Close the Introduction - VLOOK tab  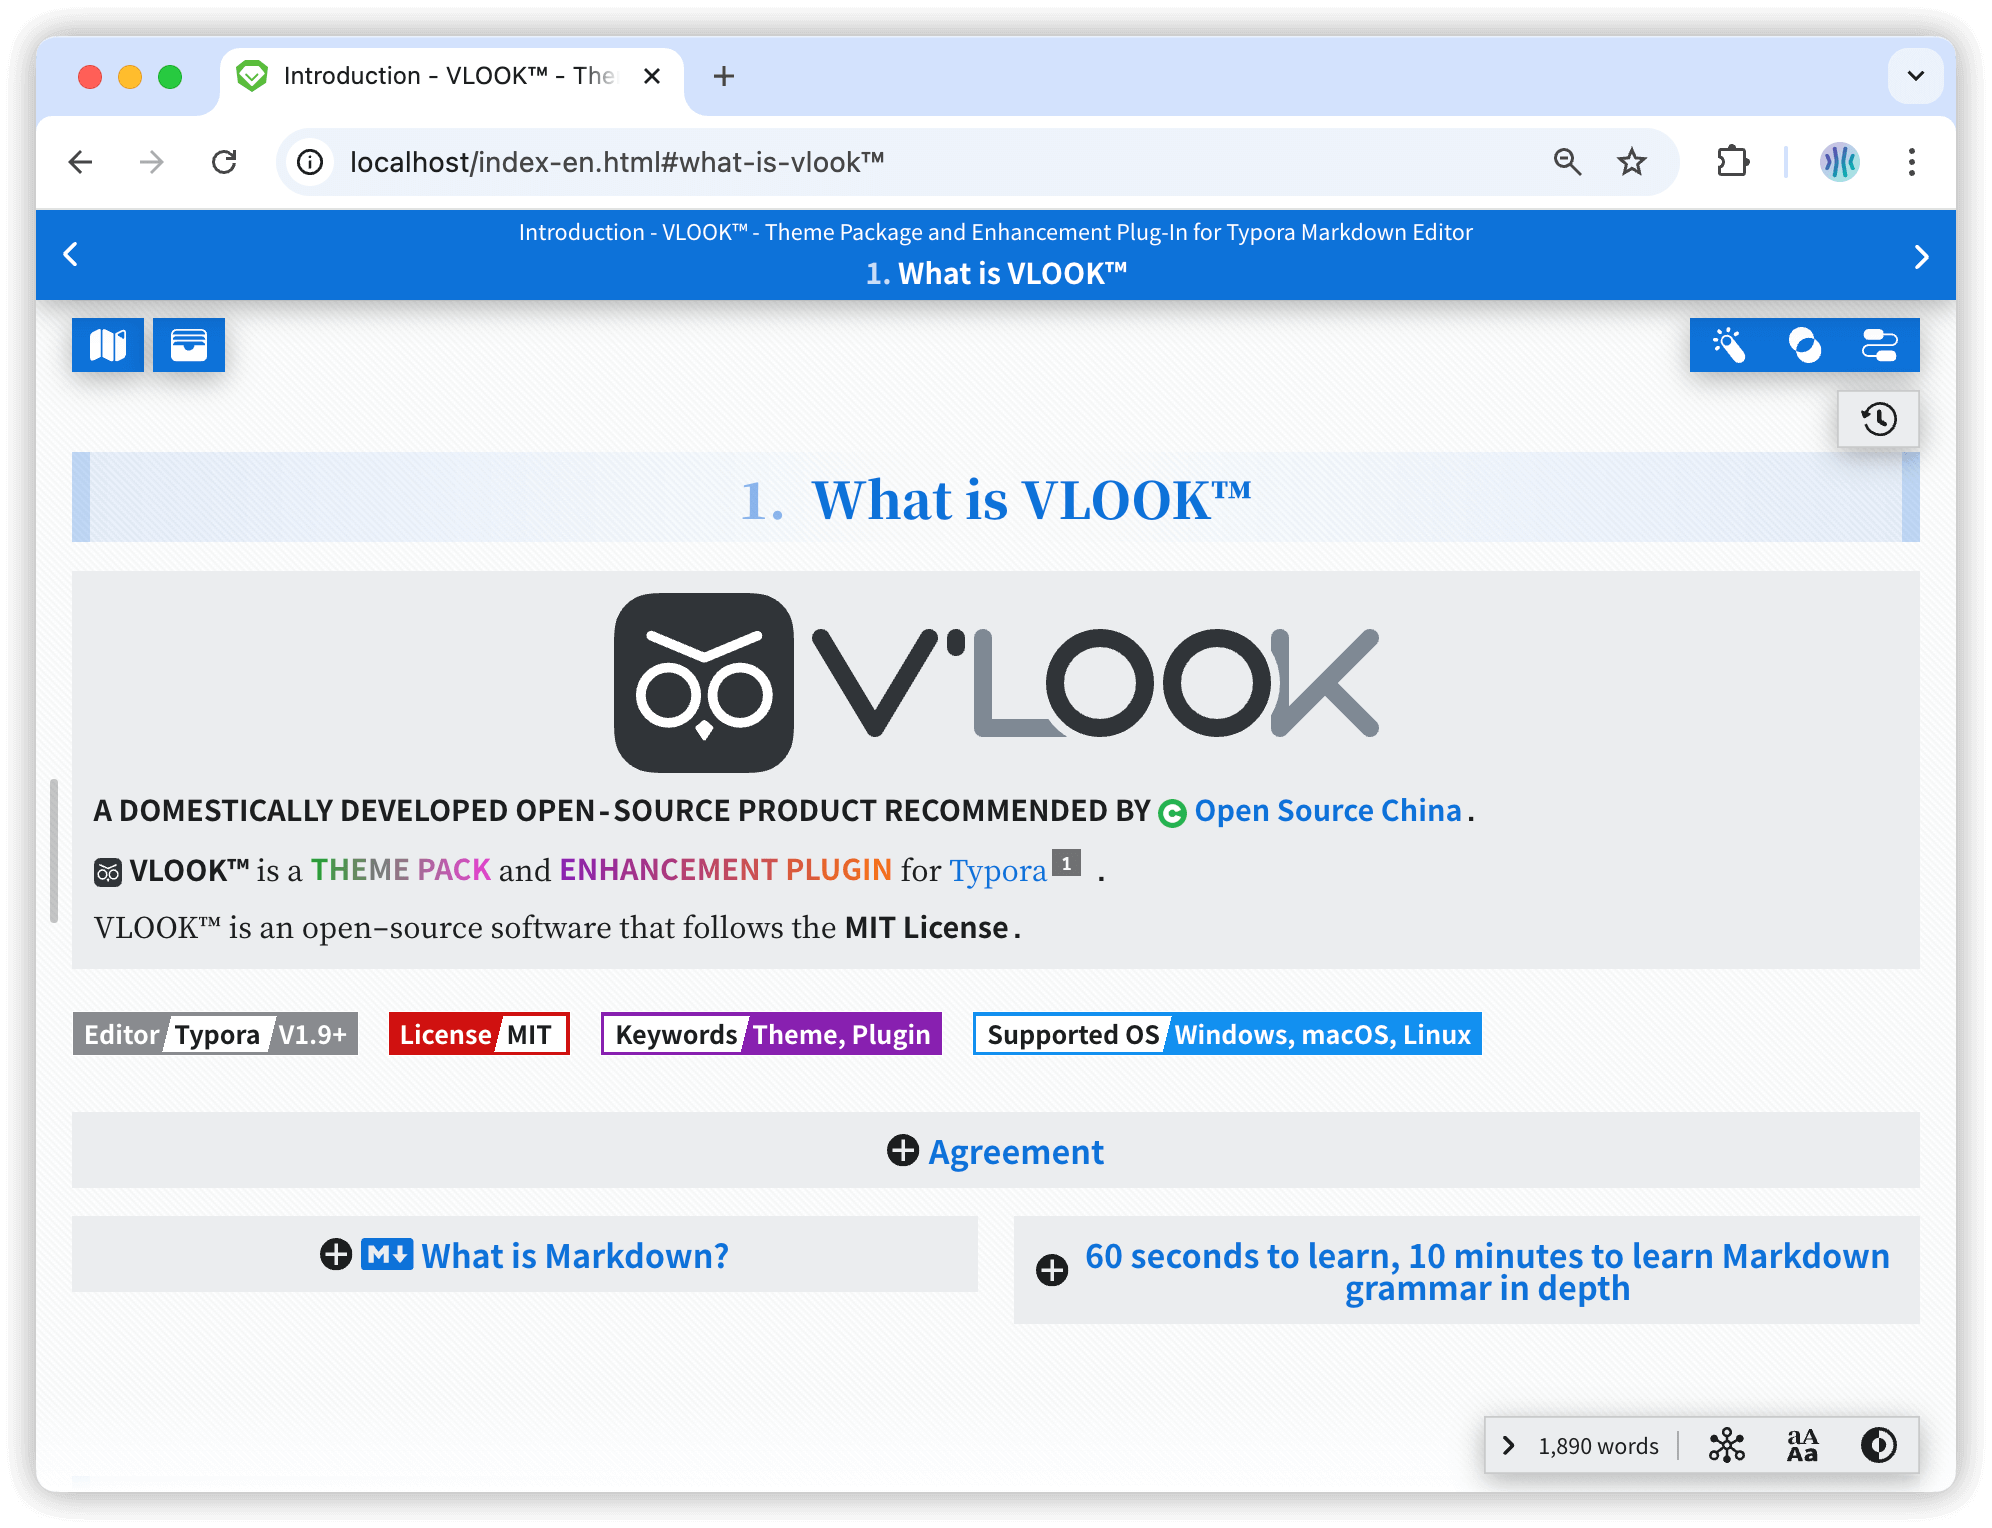pos(652,76)
